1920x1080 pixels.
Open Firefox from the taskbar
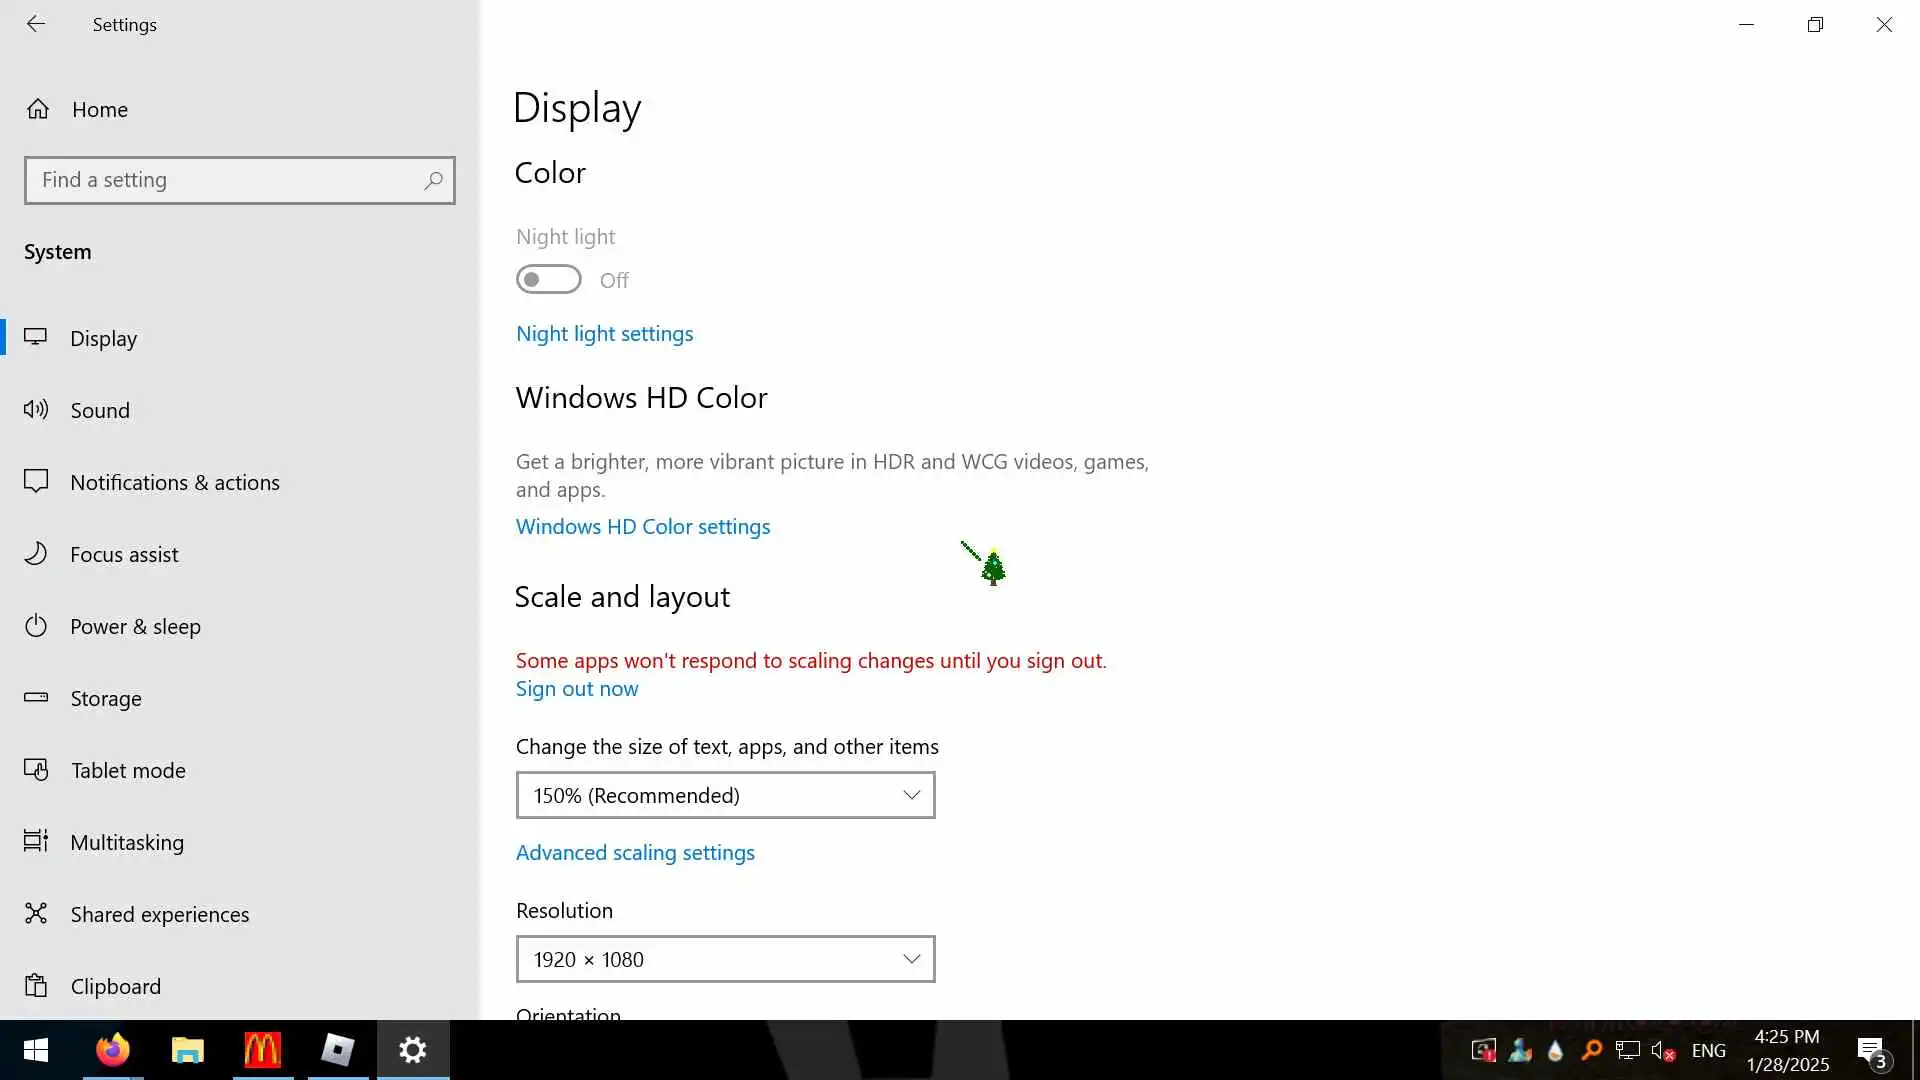113,1050
